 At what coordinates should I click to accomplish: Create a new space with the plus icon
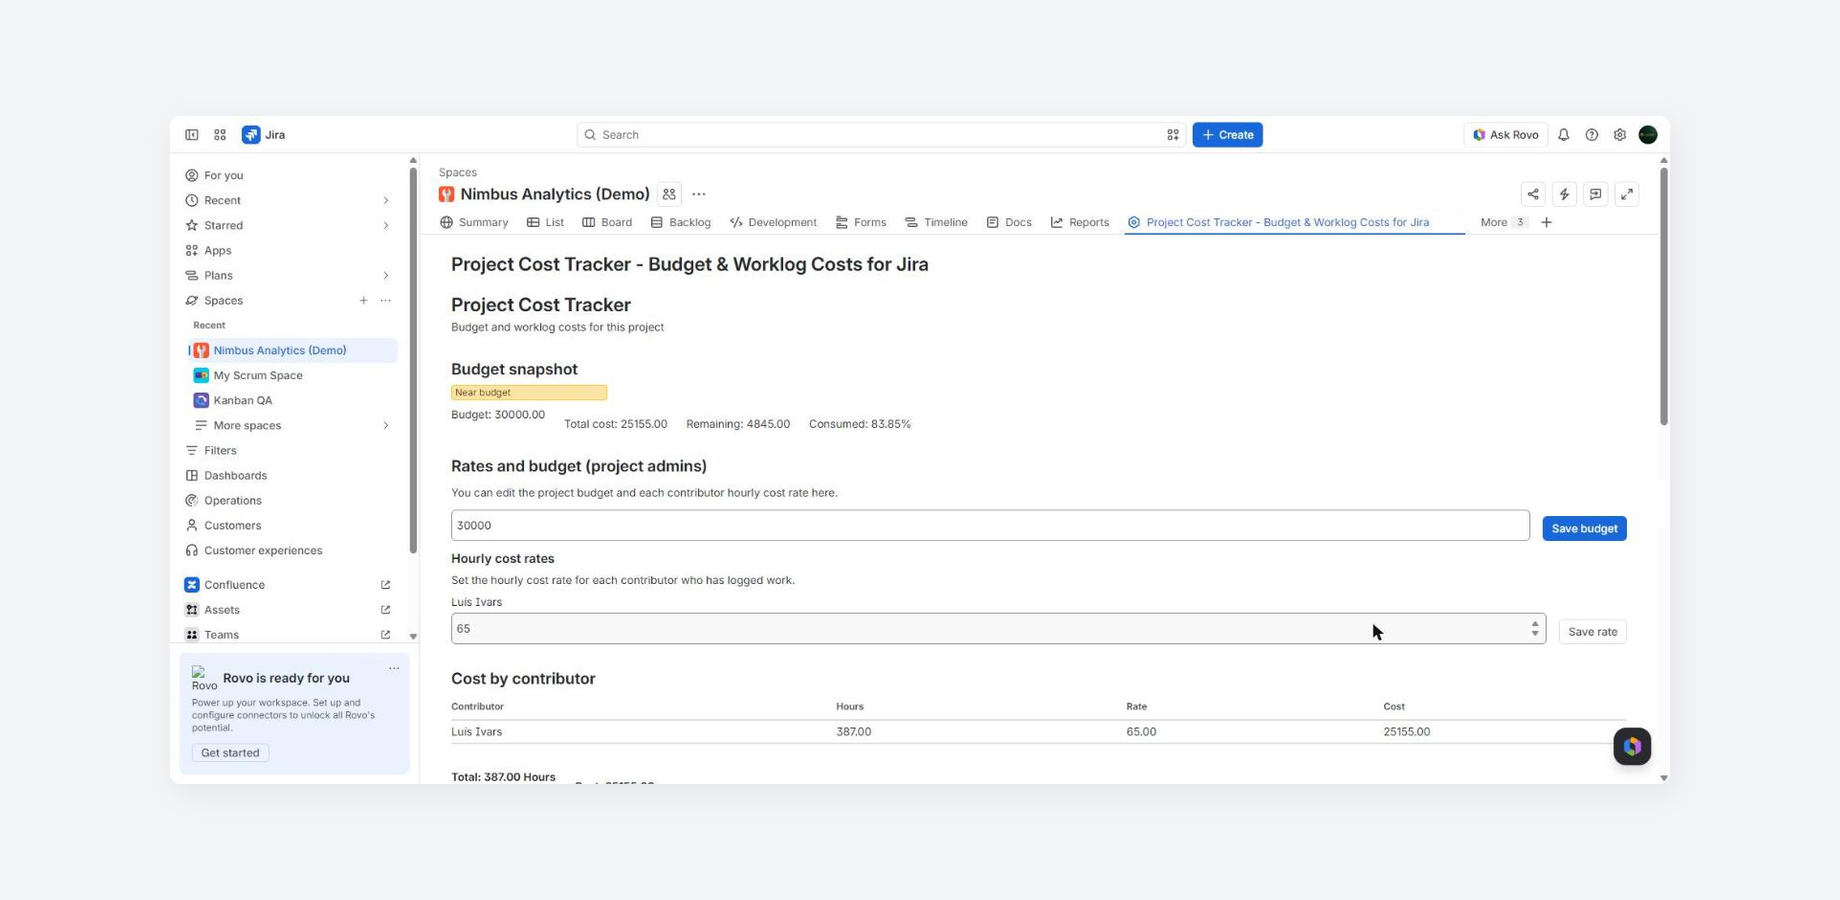point(363,300)
